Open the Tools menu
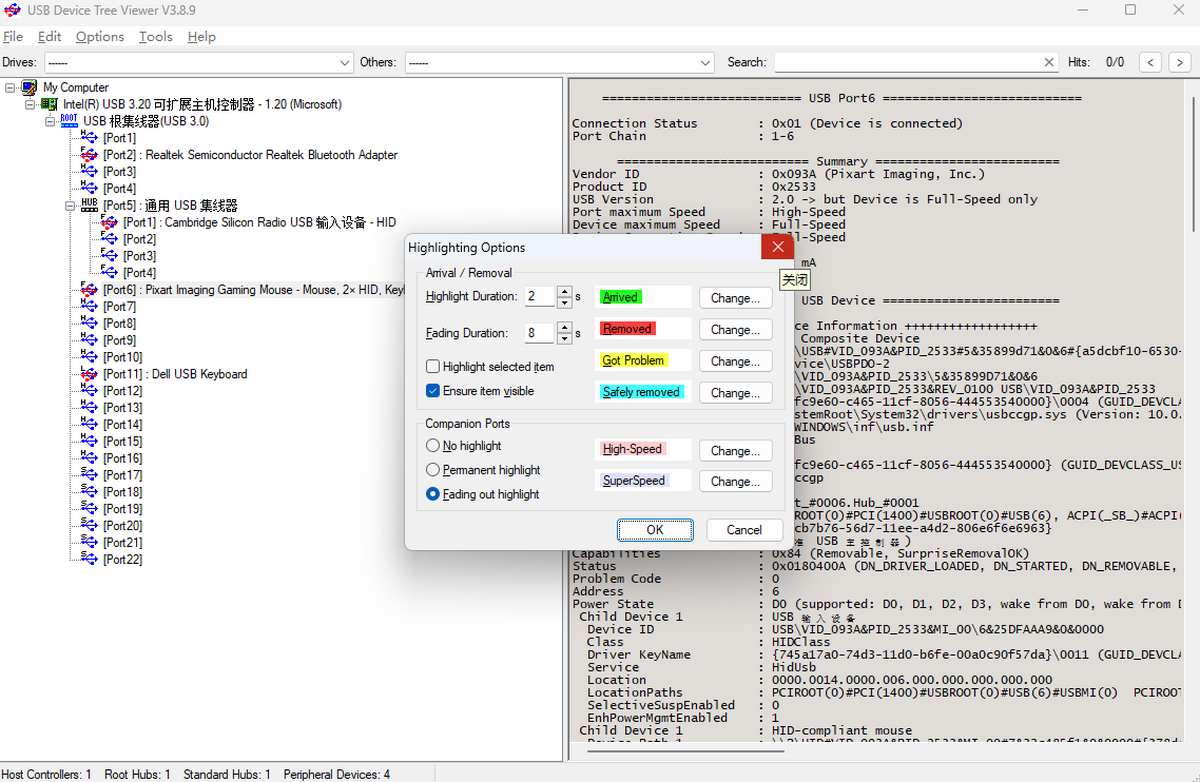Image resolution: width=1200 pixels, height=782 pixels. click(156, 36)
